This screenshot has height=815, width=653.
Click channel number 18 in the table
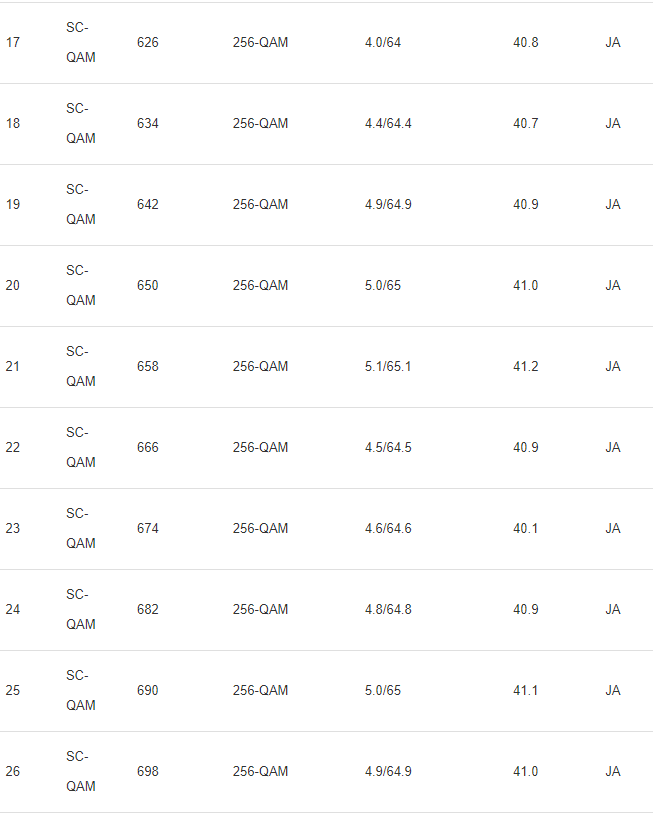point(12,124)
